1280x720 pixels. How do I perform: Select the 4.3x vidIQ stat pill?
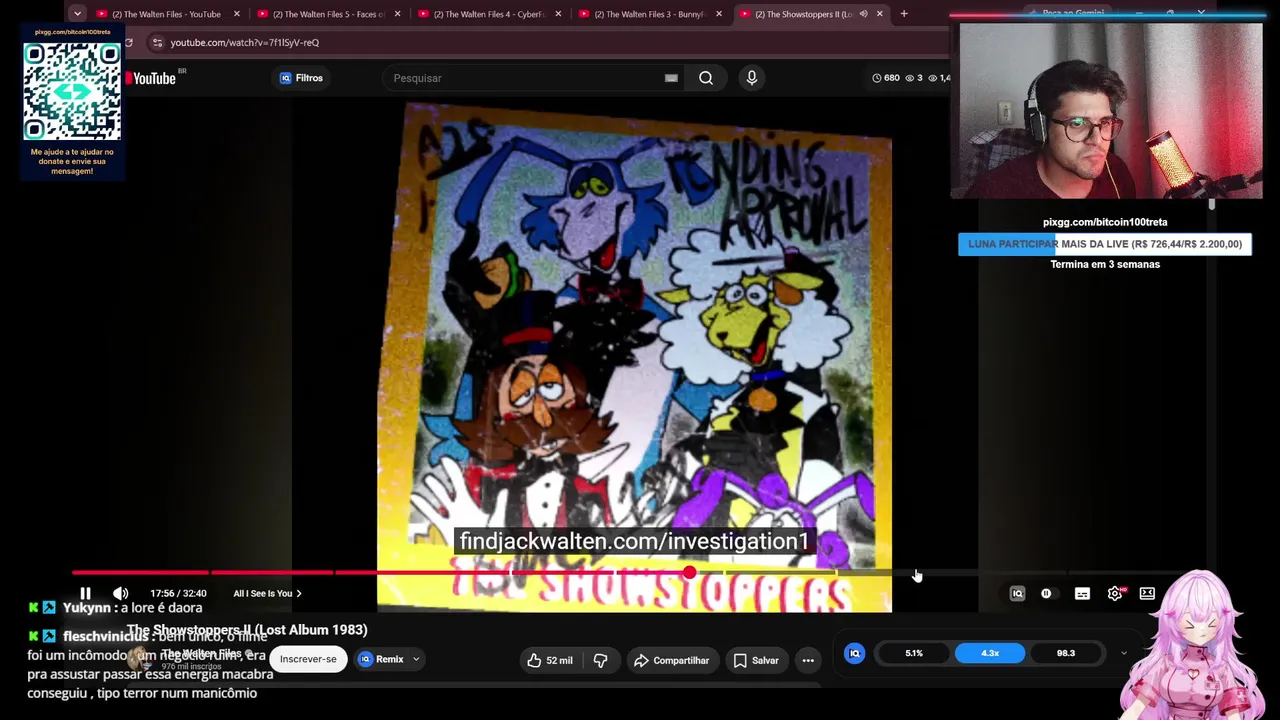[990, 653]
